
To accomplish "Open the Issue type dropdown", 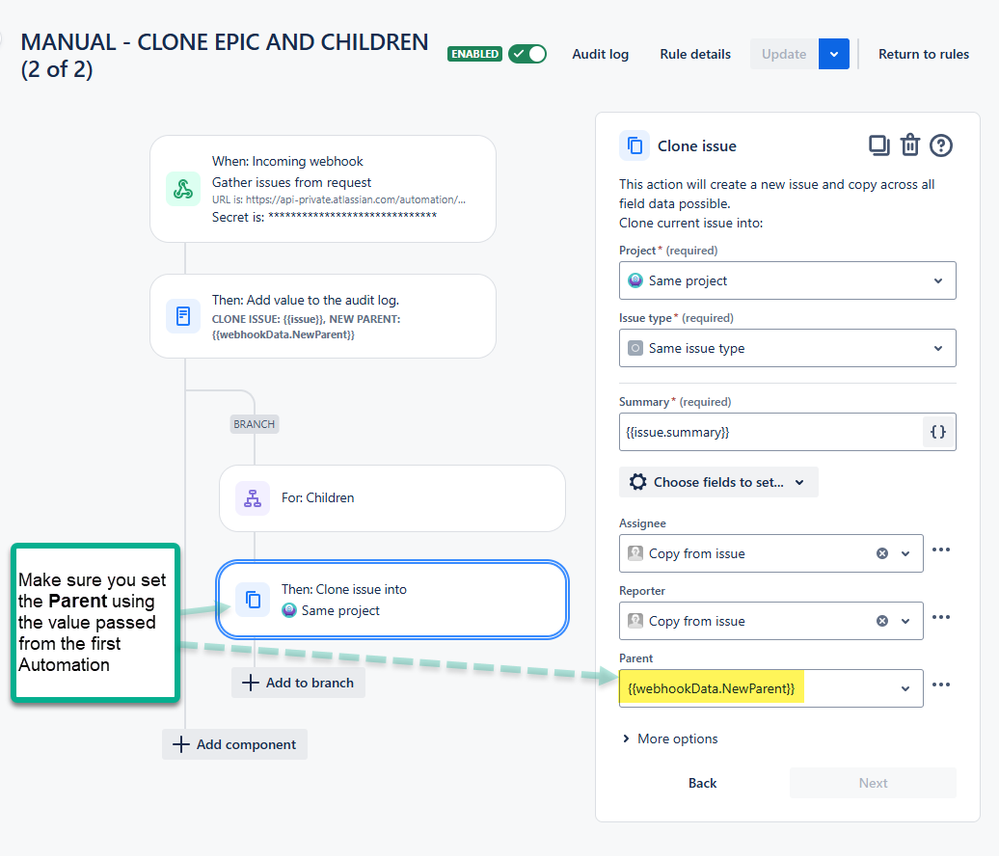I will tap(787, 347).
